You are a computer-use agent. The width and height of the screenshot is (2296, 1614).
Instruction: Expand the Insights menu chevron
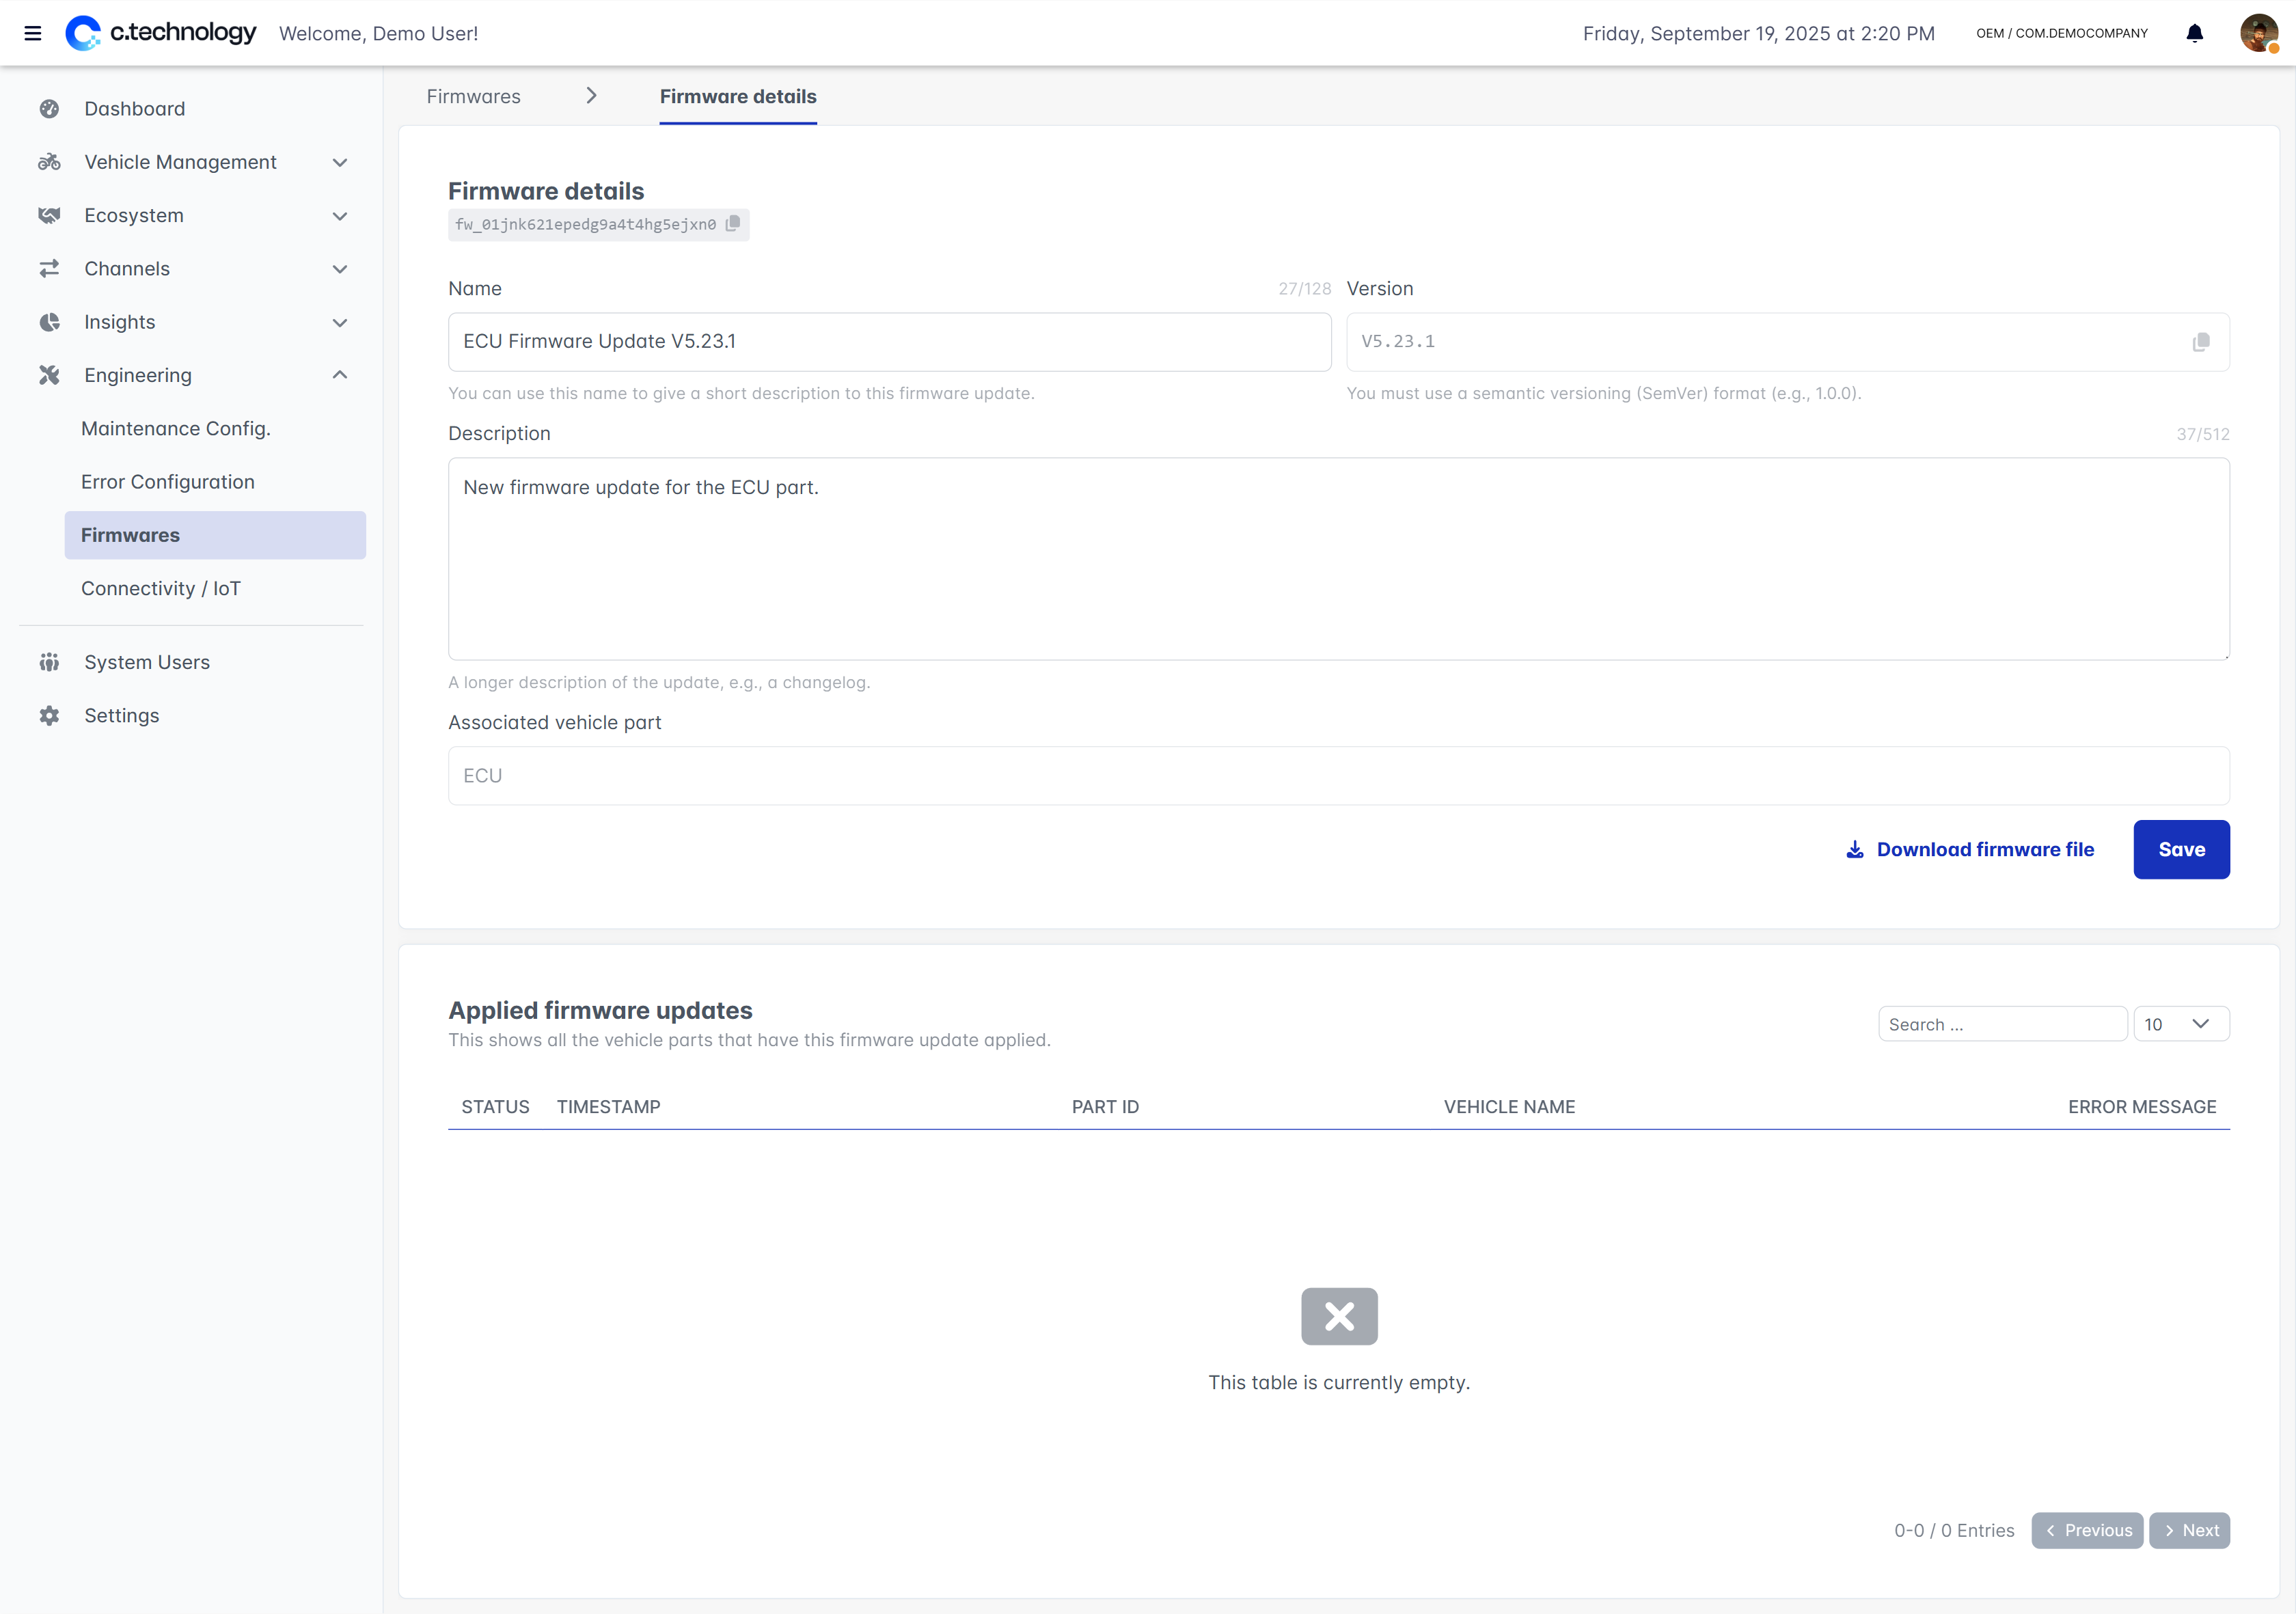click(339, 323)
